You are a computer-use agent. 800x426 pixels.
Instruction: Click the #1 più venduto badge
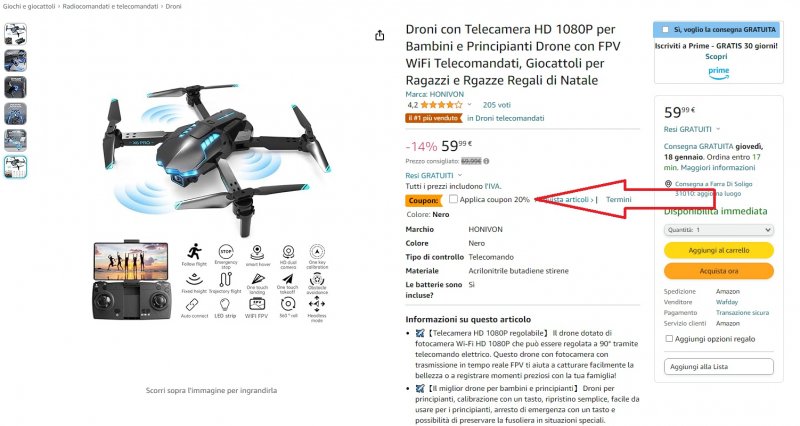[434, 118]
